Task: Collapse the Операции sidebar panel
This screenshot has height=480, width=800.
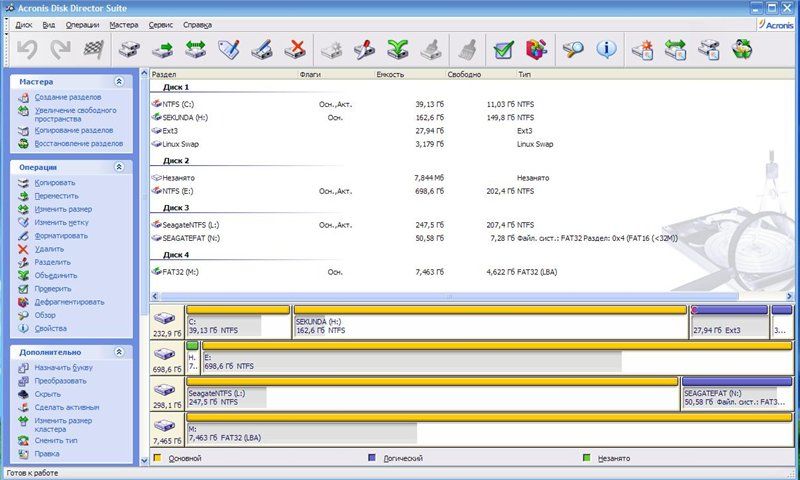Action: click(x=119, y=167)
